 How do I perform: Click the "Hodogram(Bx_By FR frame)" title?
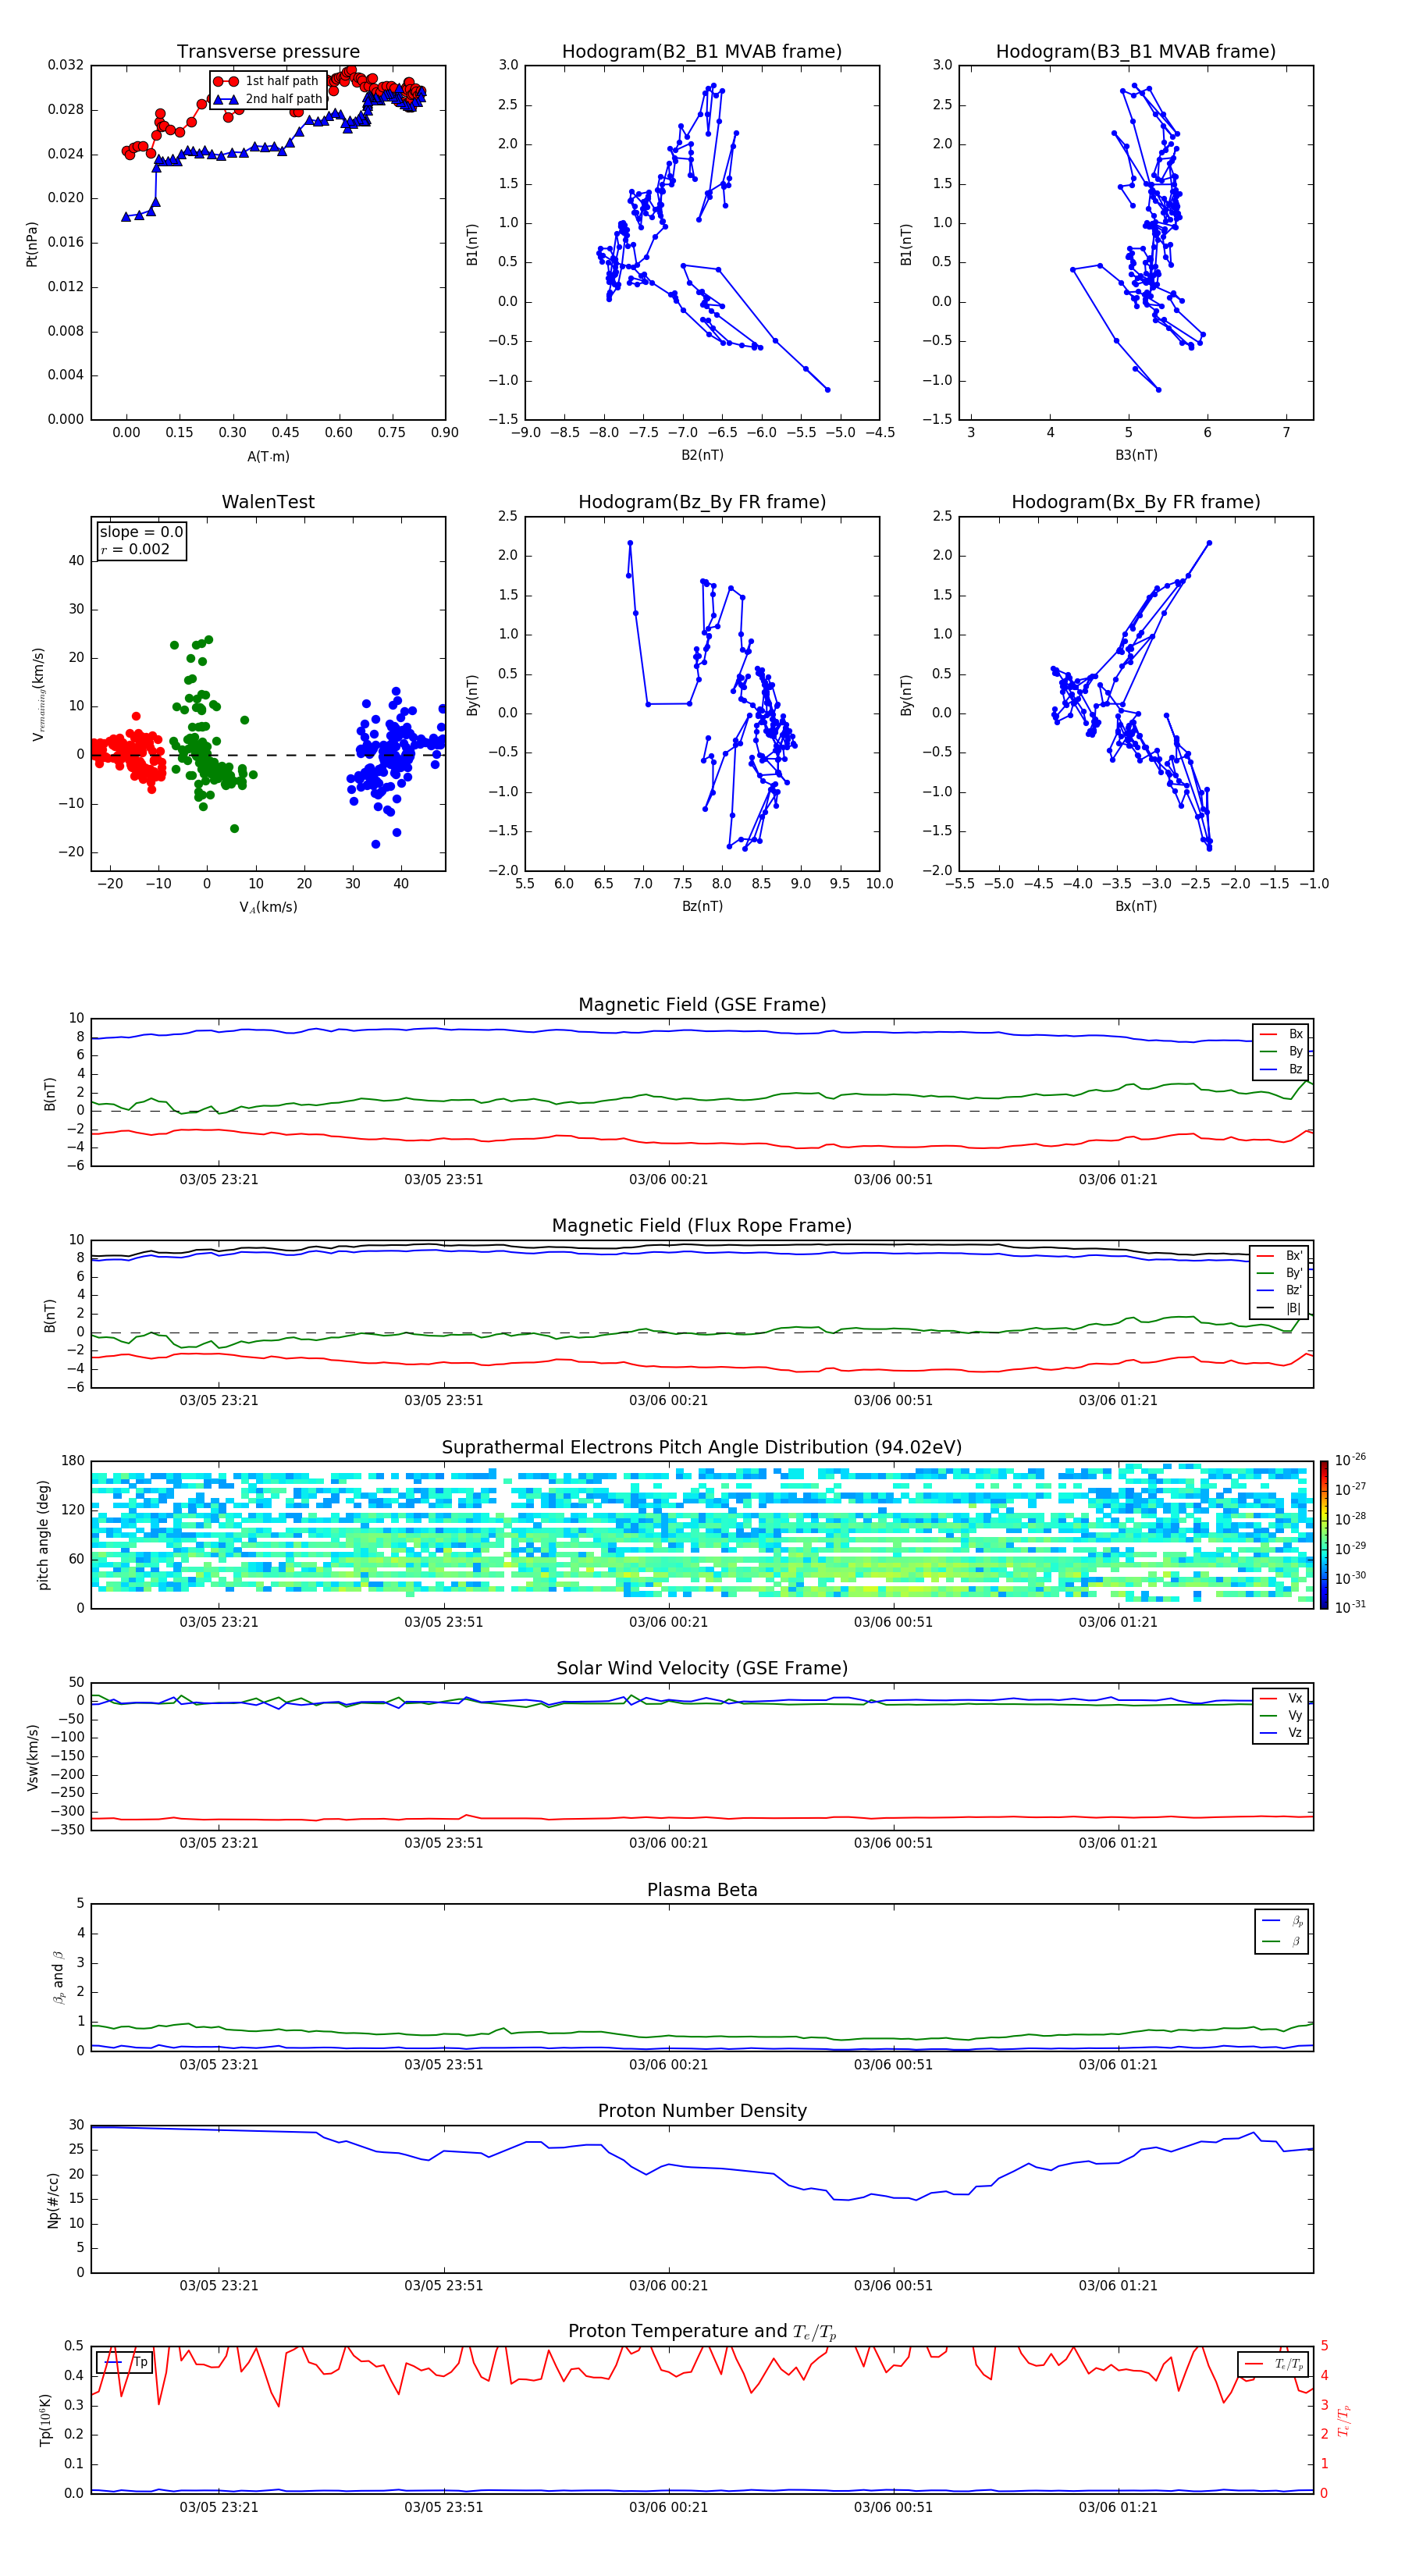1136,502
